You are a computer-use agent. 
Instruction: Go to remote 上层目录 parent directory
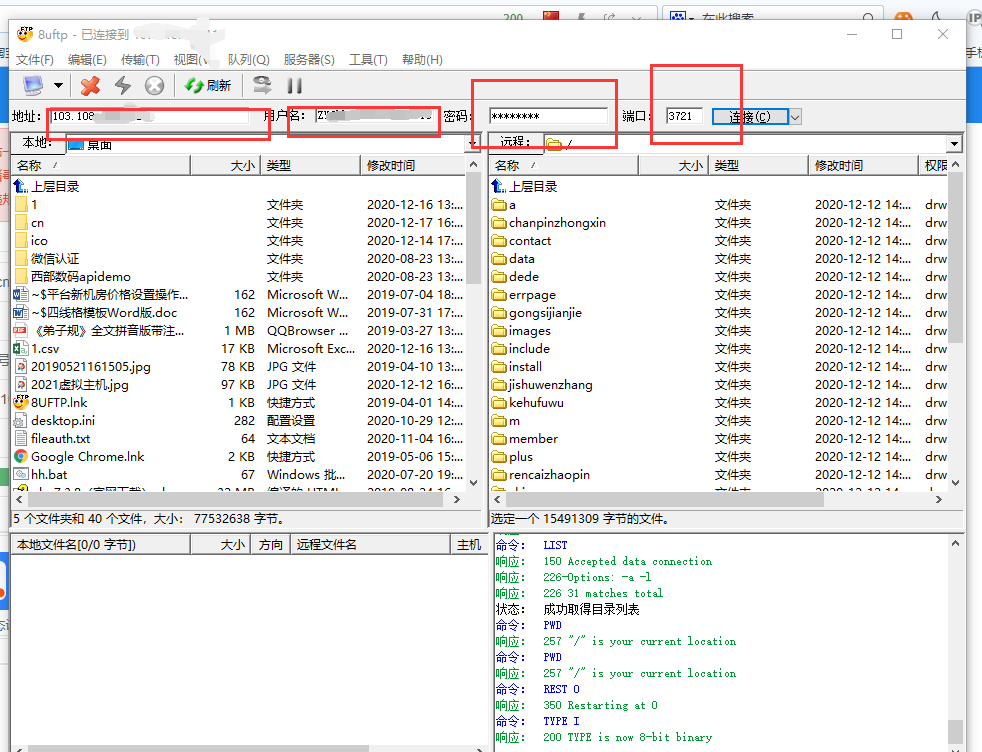[x=534, y=187]
